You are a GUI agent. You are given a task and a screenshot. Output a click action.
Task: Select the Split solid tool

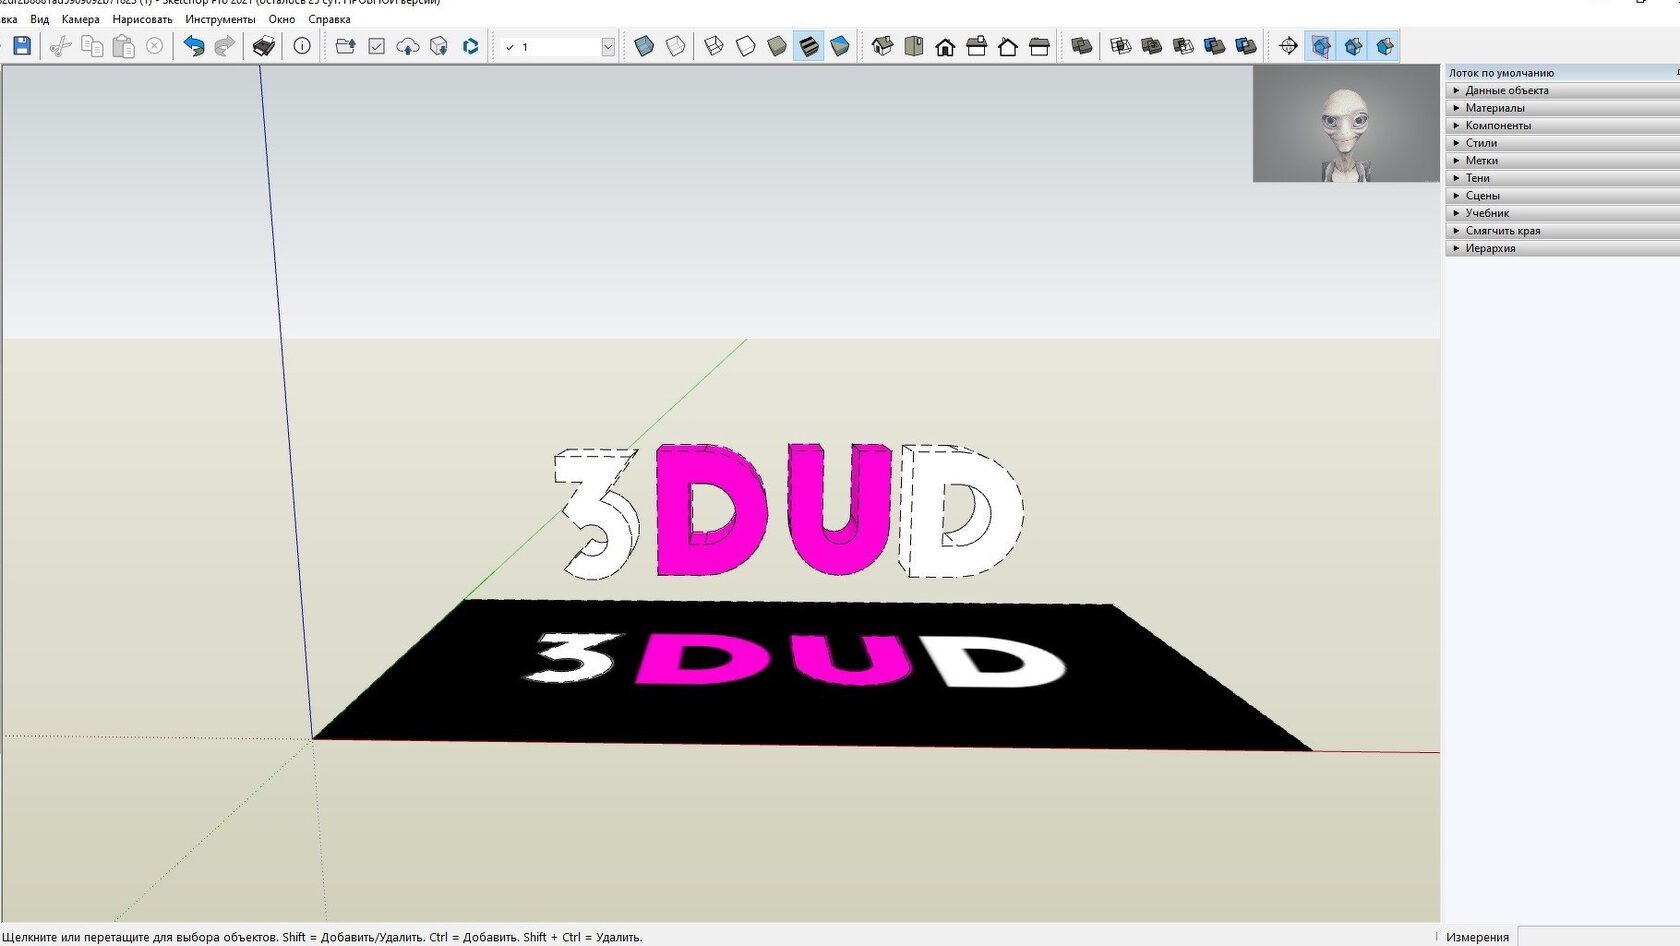pyautogui.click(x=1246, y=46)
